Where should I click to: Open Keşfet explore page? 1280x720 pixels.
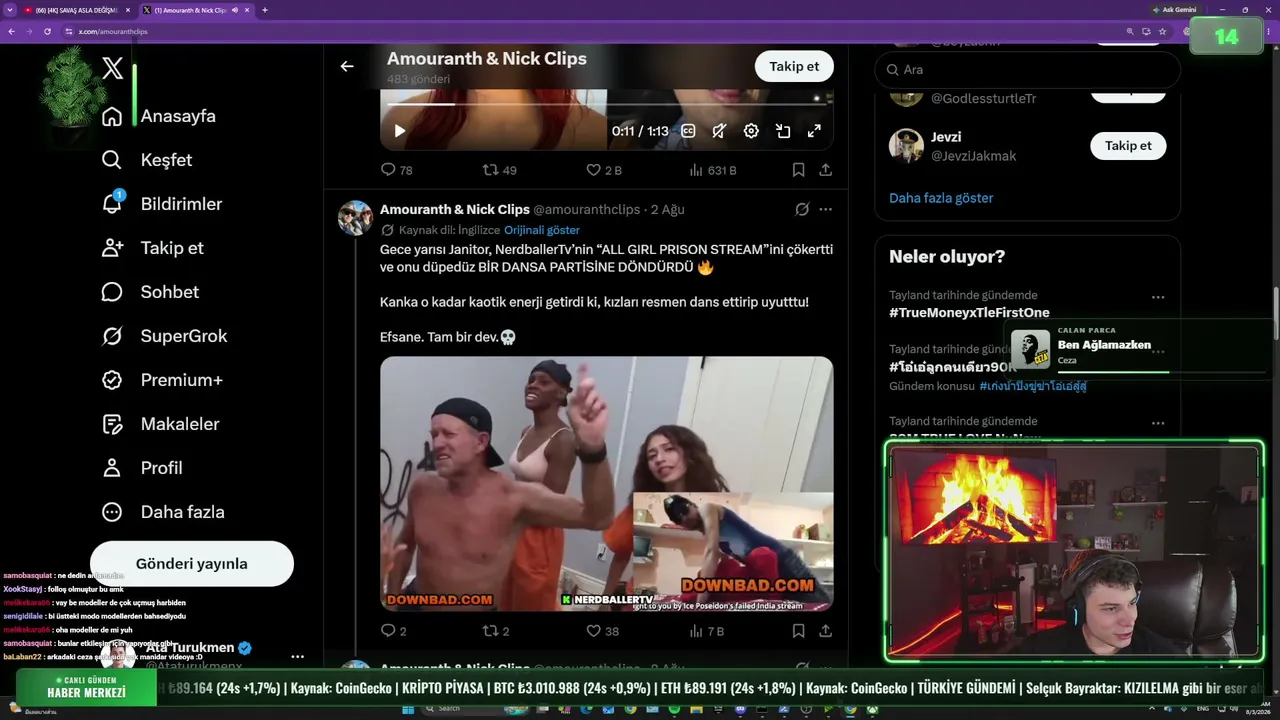[147, 160]
